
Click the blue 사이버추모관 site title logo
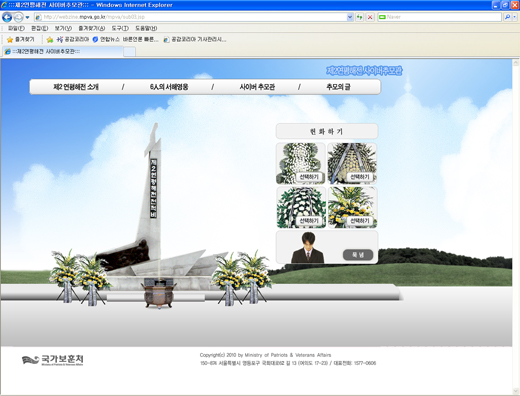(364, 71)
